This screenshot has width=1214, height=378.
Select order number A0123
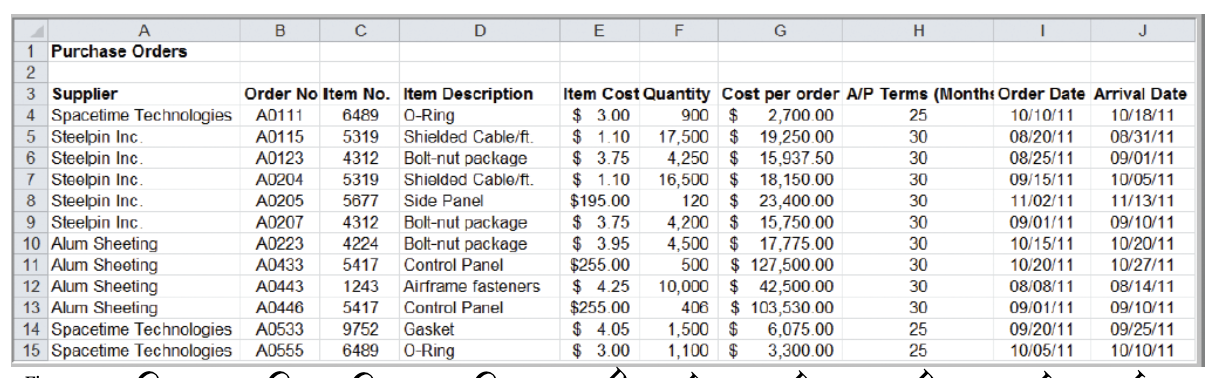point(281,157)
